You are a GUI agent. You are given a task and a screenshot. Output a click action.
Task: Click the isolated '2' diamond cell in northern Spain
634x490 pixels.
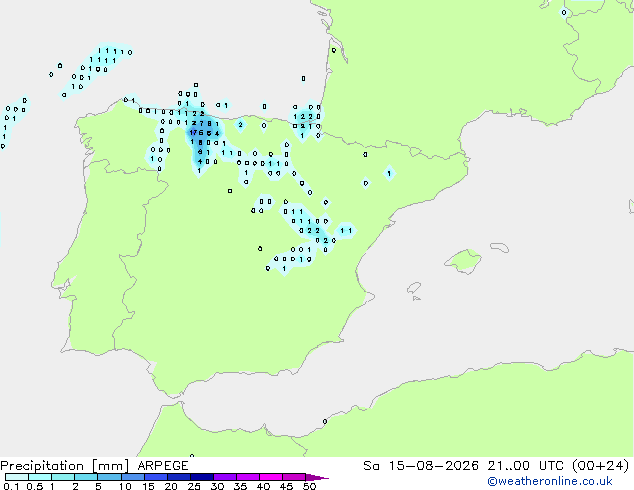[x=241, y=125]
